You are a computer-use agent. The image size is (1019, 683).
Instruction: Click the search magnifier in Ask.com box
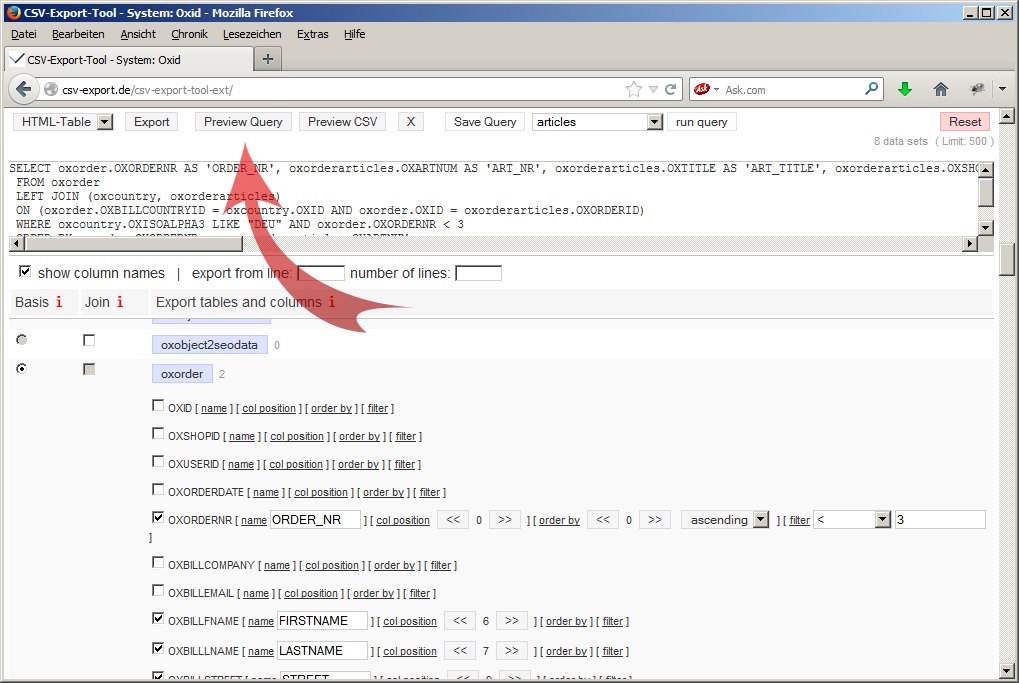pyautogui.click(x=871, y=88)
